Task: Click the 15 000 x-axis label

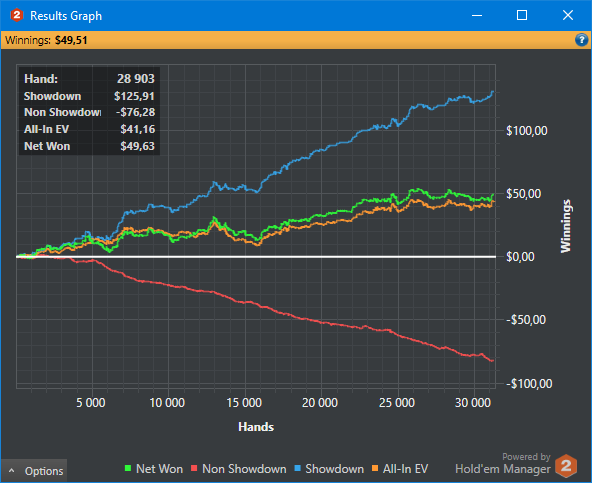Action: pyautogui.click(x=244, y=403)
